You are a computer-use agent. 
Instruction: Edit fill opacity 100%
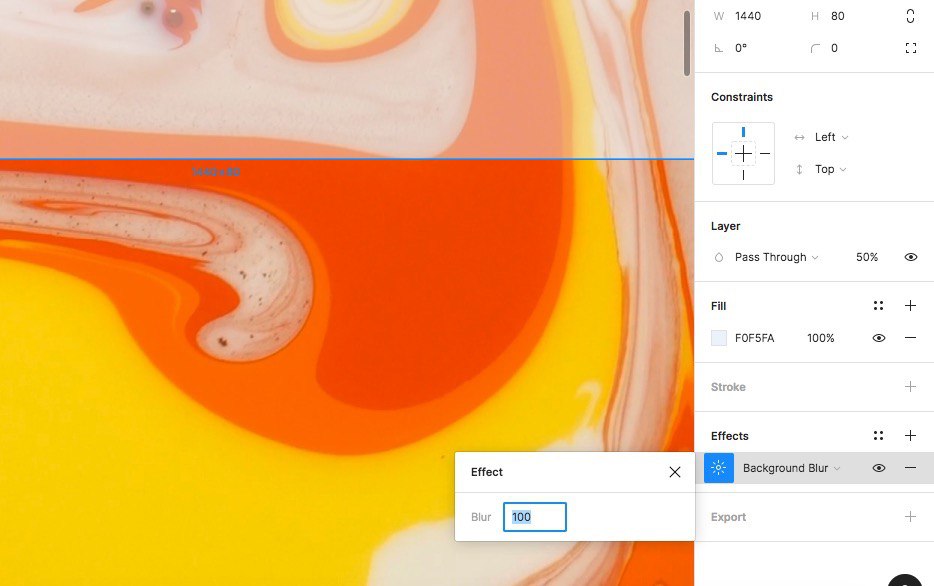[820, 338]
